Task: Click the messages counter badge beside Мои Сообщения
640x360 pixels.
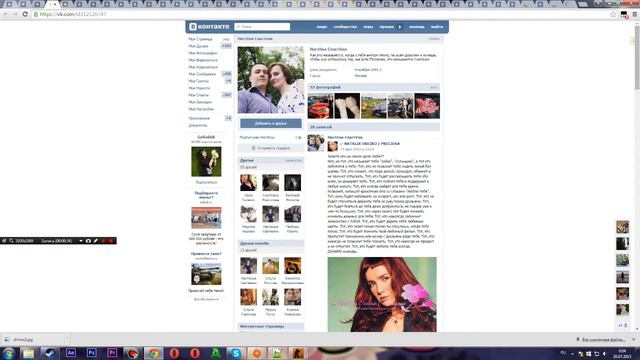Action: click(227, 74)
